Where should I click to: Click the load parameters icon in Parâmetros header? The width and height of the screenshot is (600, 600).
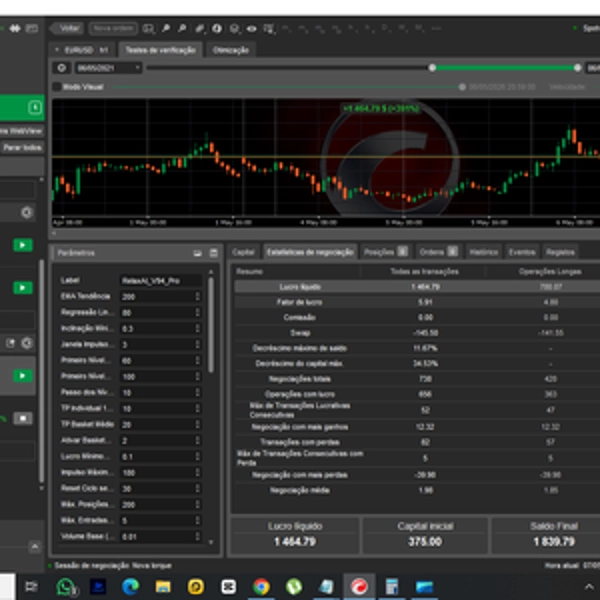click(197, 253)
